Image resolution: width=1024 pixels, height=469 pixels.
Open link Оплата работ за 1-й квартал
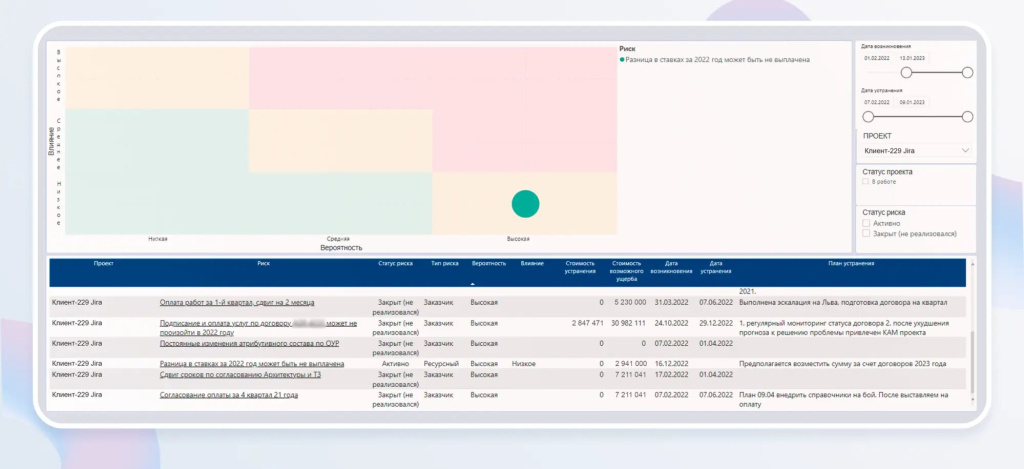237,303
